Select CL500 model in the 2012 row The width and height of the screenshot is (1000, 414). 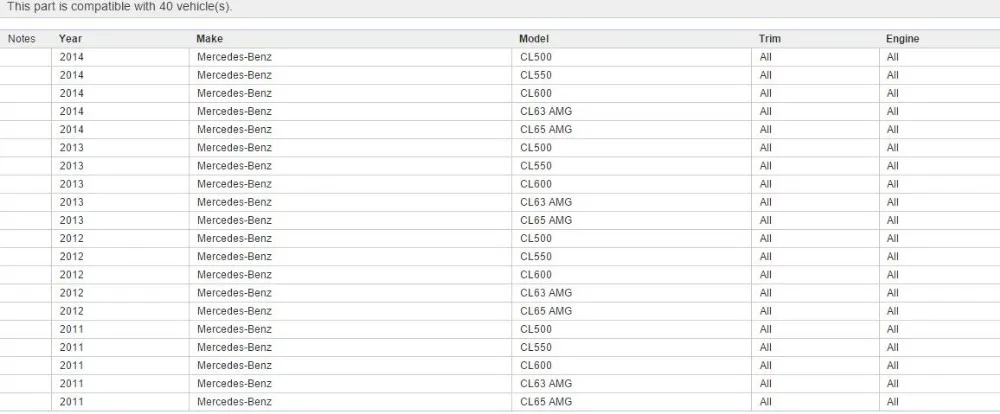536,239
